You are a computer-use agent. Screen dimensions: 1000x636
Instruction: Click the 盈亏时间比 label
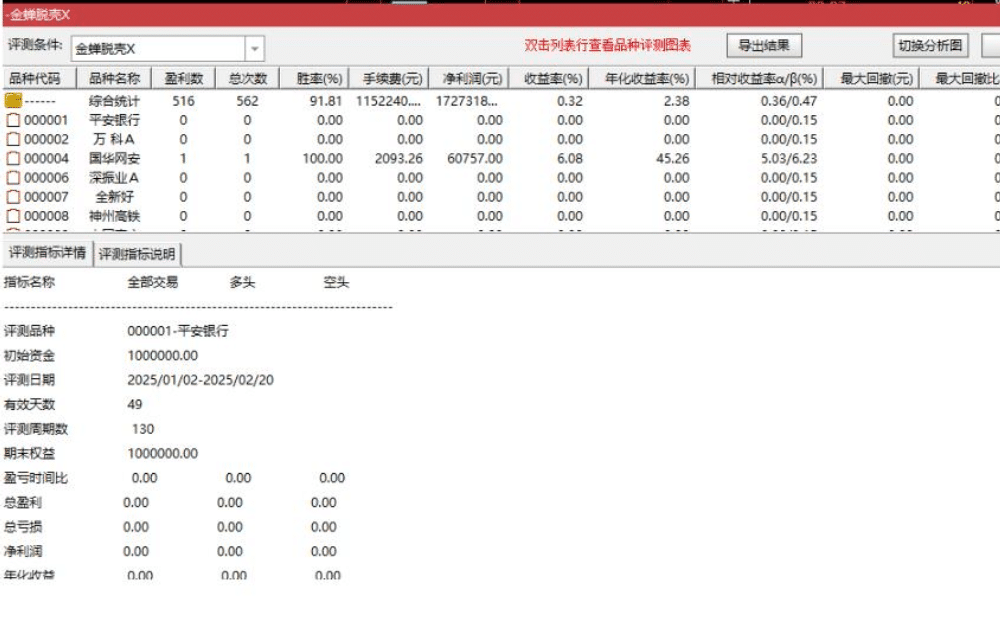[36, 478]
